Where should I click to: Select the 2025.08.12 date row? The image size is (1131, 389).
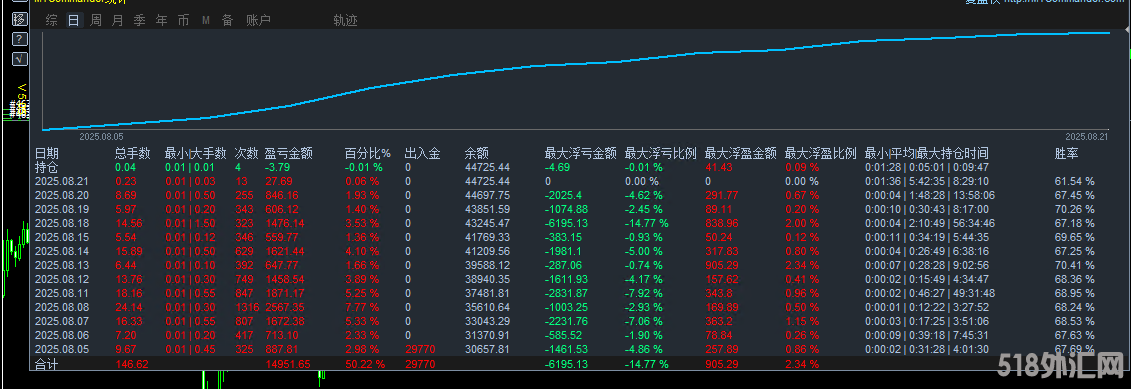[61, 279]
